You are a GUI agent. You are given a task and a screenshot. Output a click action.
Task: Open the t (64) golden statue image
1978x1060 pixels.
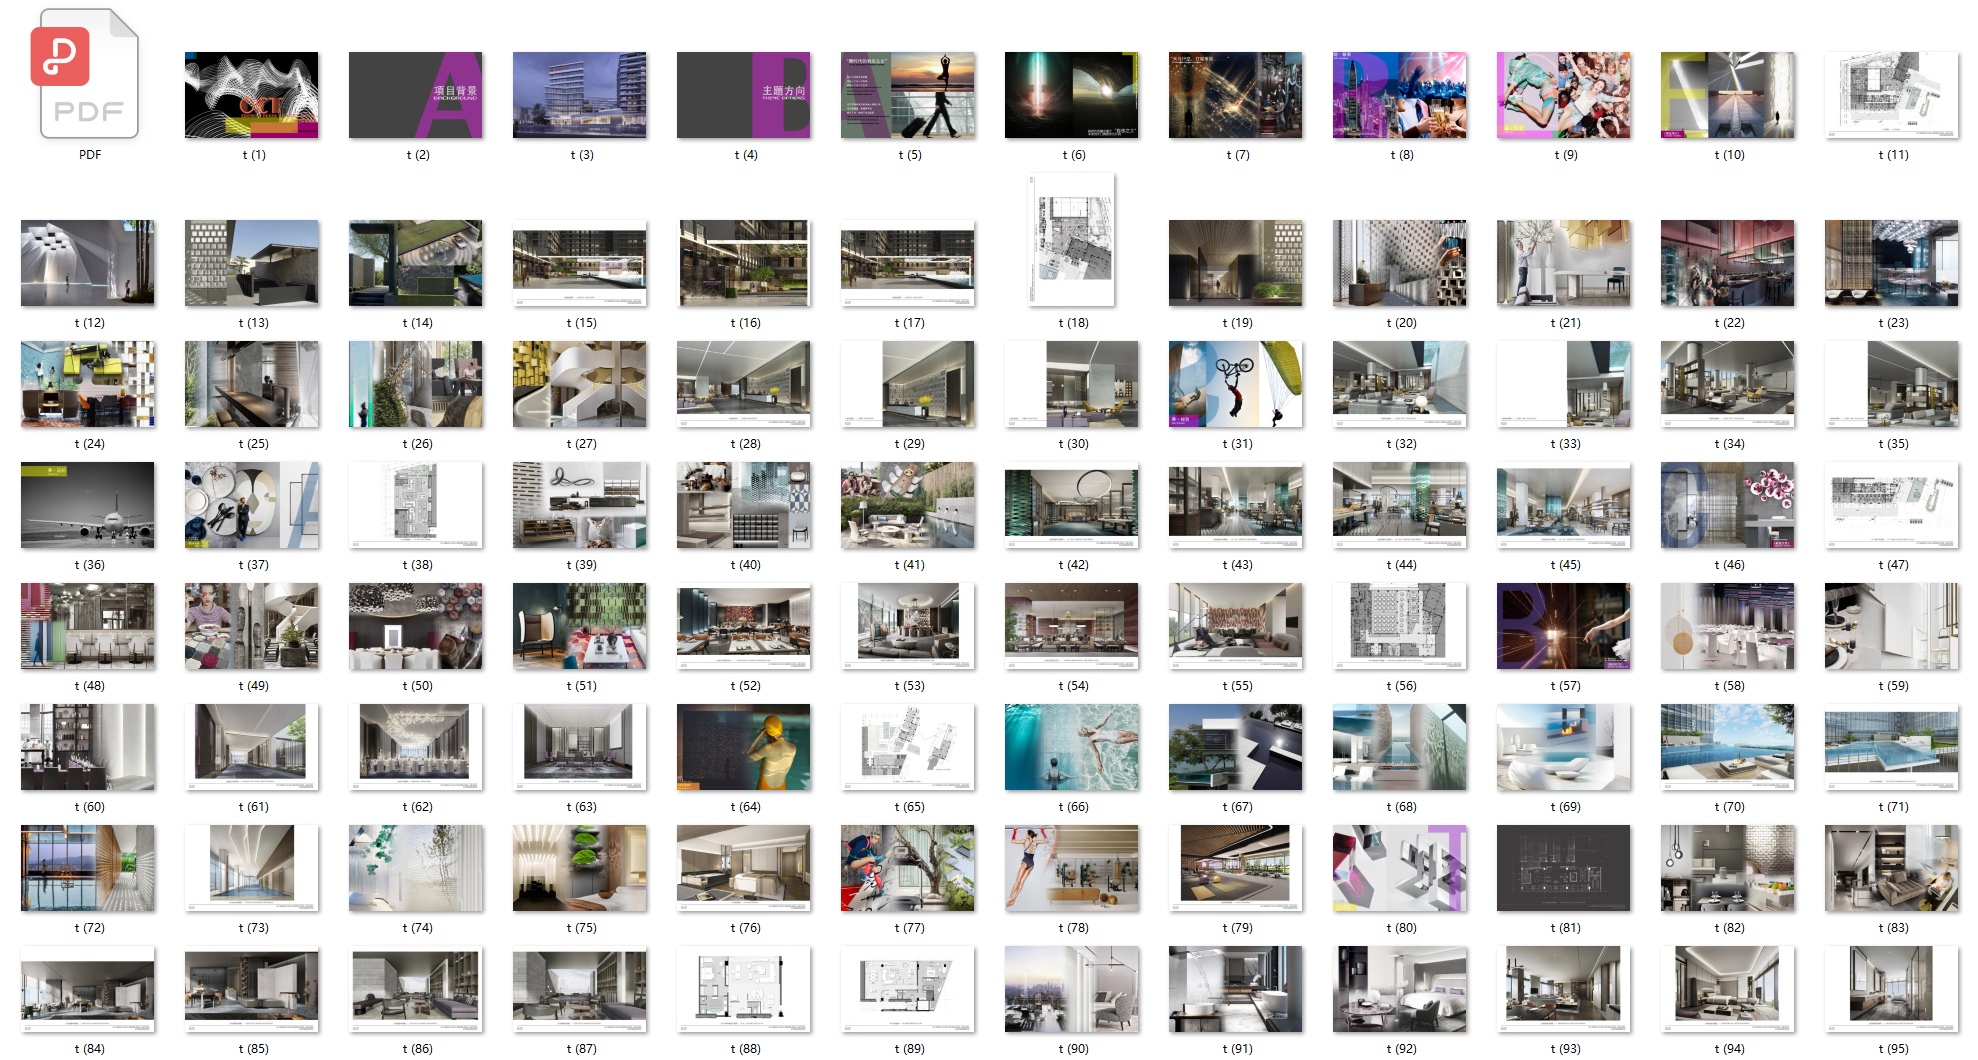click(x=744, y=747)
